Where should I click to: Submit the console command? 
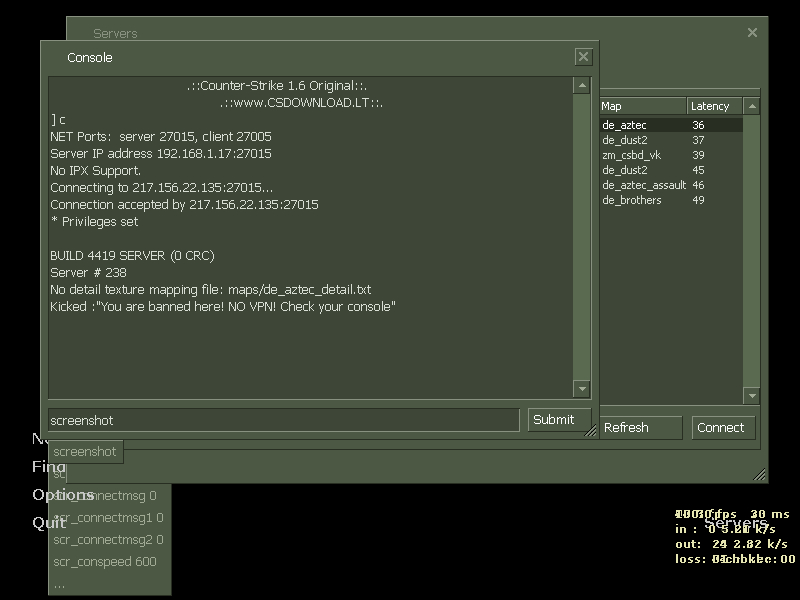(x=559, y=419)
